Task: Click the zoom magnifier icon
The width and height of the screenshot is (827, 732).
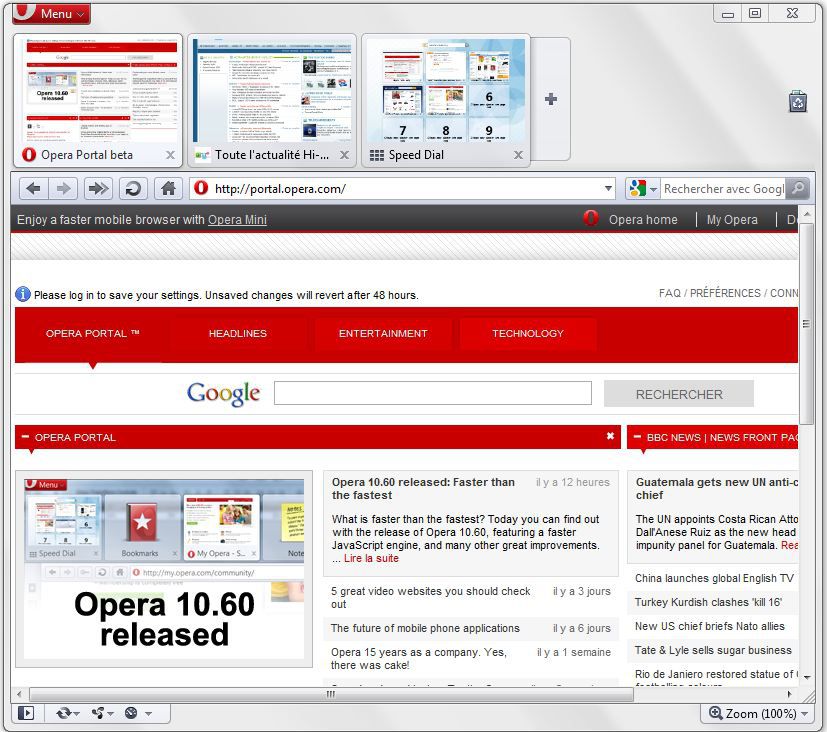Action: pyautogui.click(x=716, y=713)
